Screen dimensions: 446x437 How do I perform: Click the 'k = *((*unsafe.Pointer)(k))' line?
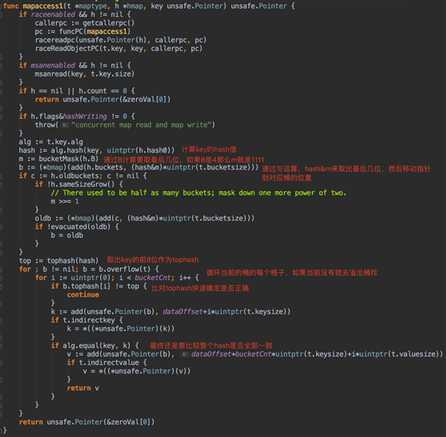click(121, 329)
